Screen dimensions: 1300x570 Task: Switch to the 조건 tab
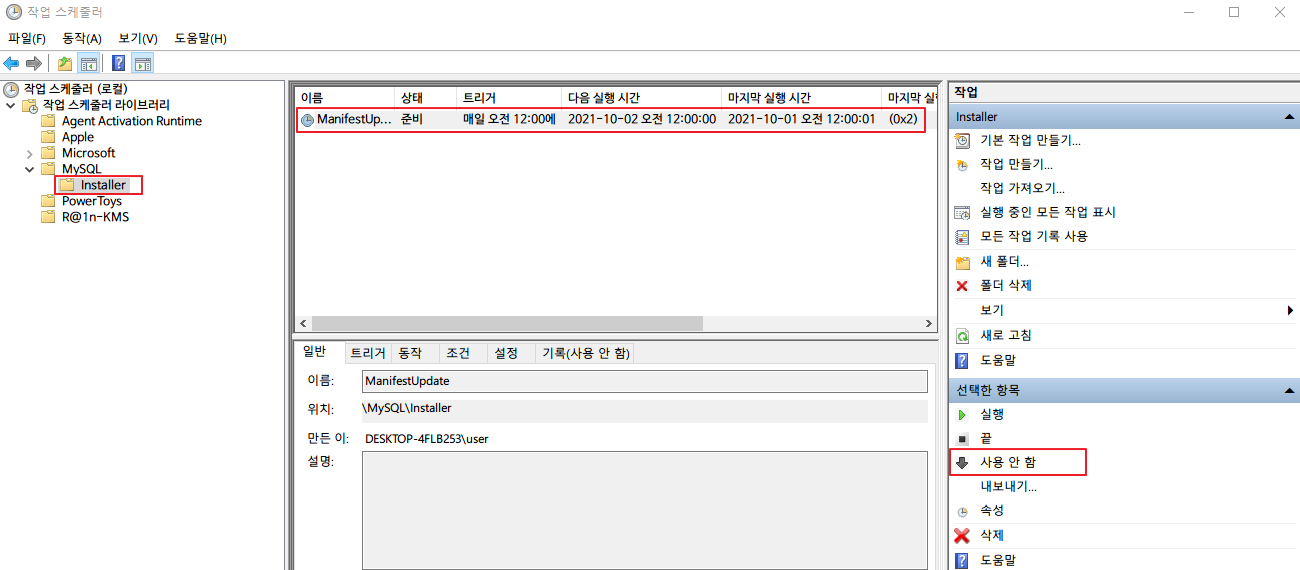pos(458,353)
